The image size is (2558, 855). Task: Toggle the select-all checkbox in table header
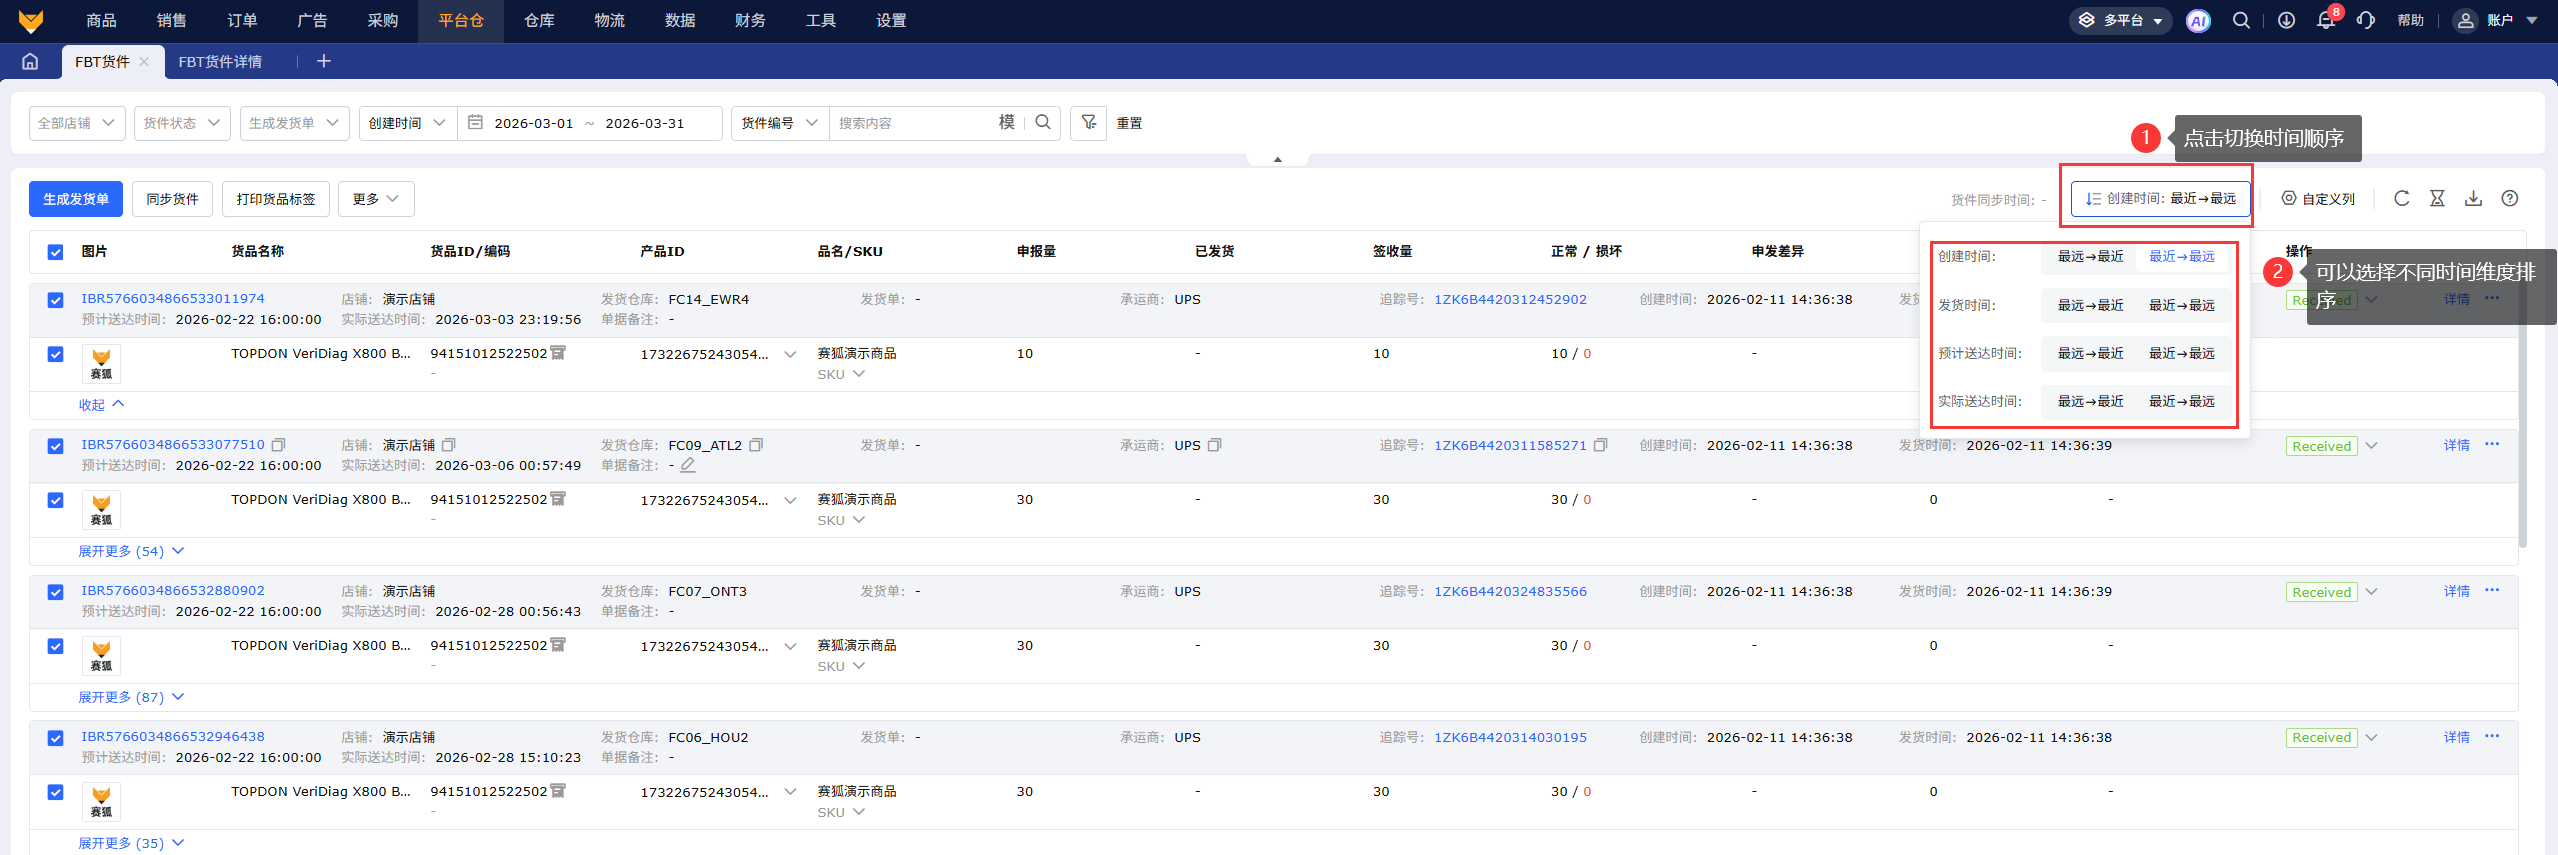[x=56, y=252]
